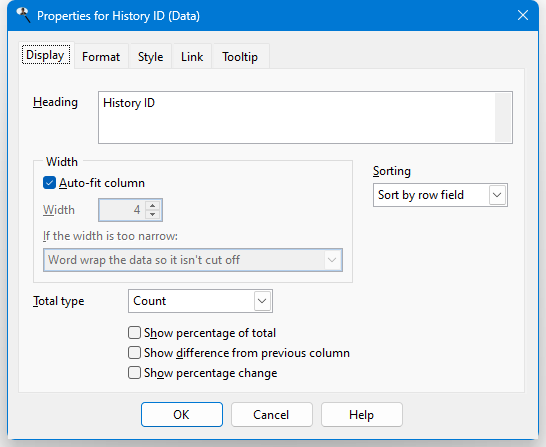Image resolution: width=546 pixels, height=447 pixels.
Task: Select the Display tab
Action: tap(46, 55)
